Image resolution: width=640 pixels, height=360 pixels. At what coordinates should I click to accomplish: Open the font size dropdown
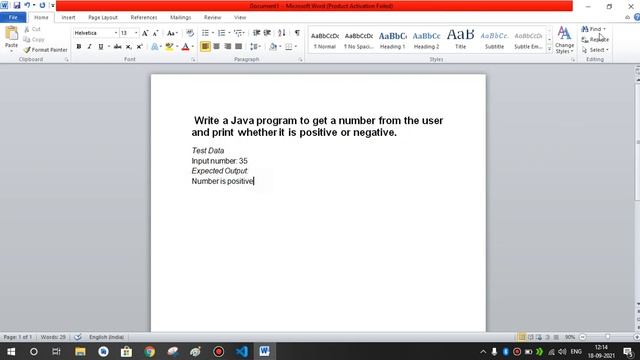(x=136, y=33)
